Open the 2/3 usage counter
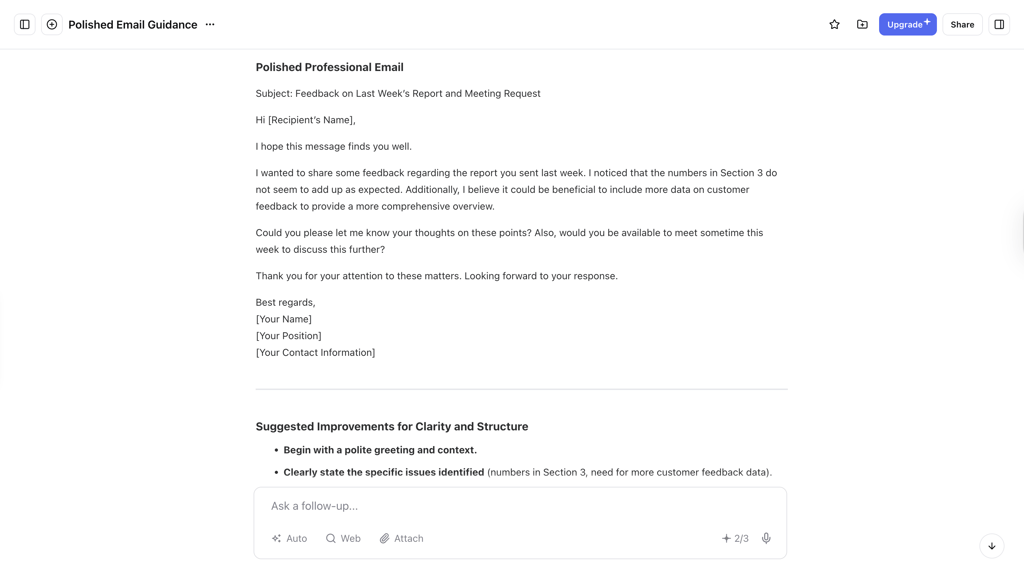This screenshot has width=1024, height=578. [735, 538]
